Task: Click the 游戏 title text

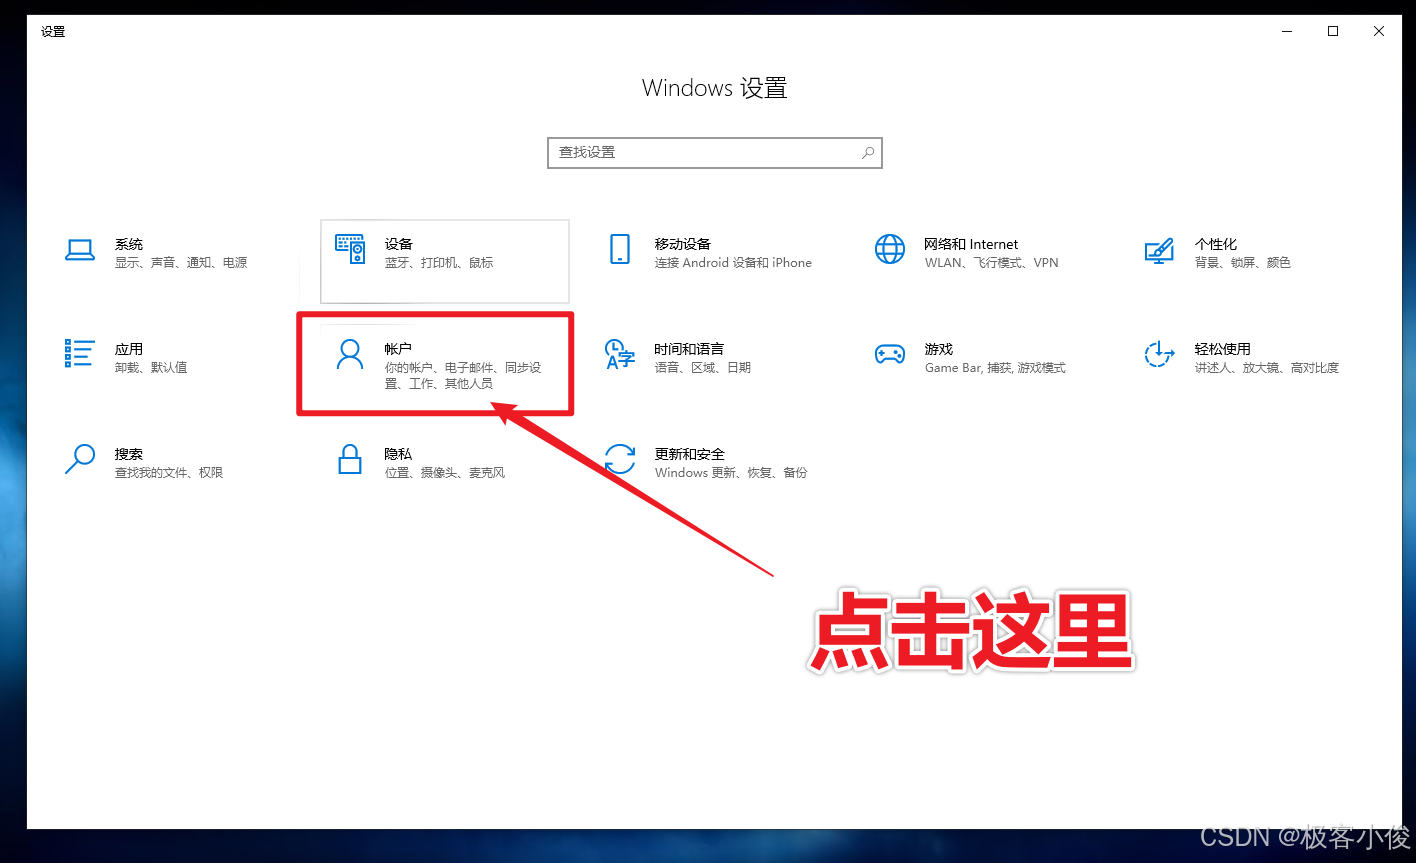Action: coord(939,349)
